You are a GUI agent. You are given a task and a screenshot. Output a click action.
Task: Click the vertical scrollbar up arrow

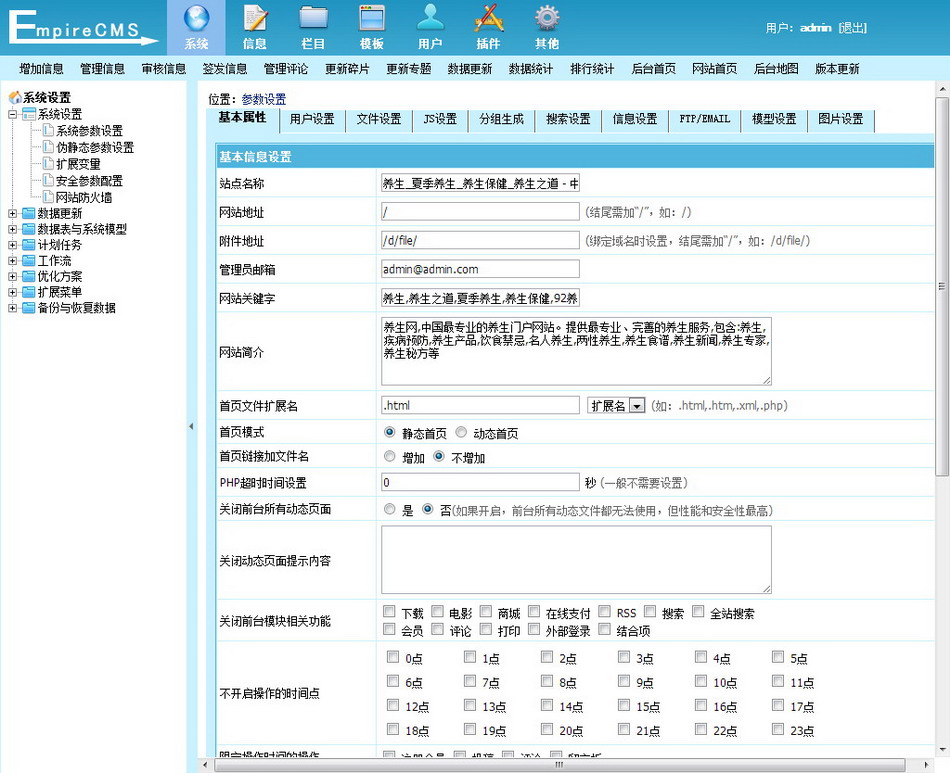coord(942,89)
